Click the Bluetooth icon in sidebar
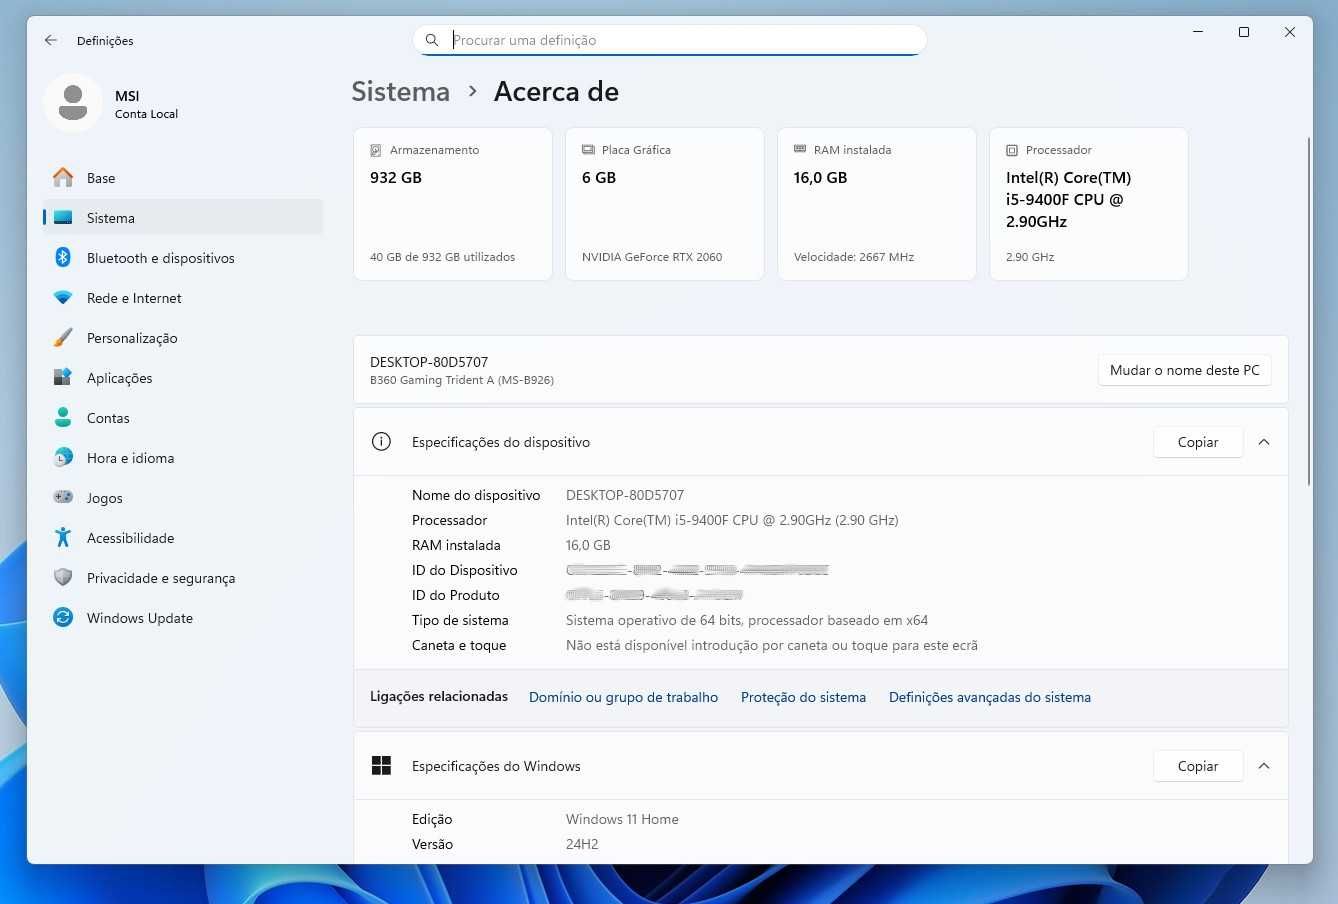1338x904 pixels. click(63, 258)
